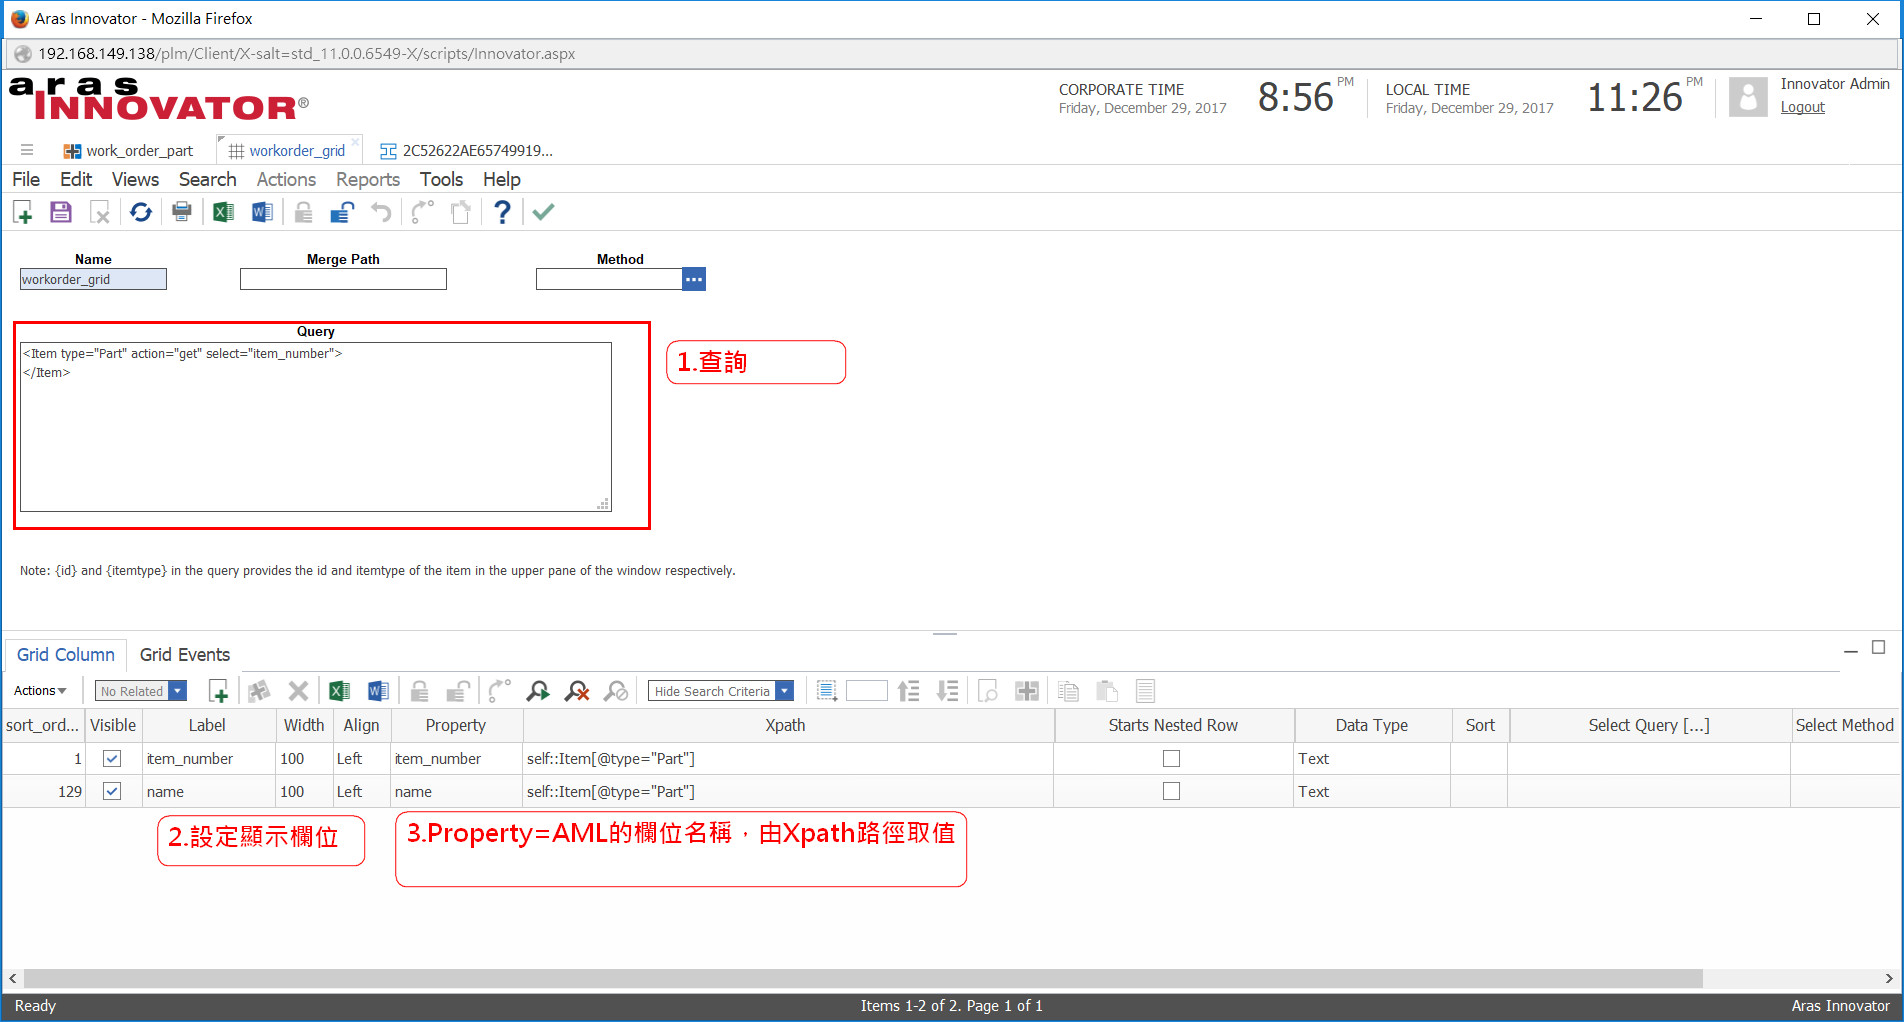Select the item_number Label cell
Viewport: 1904px width, 1022px height.
pyautogui.click(x=208, y=759)
